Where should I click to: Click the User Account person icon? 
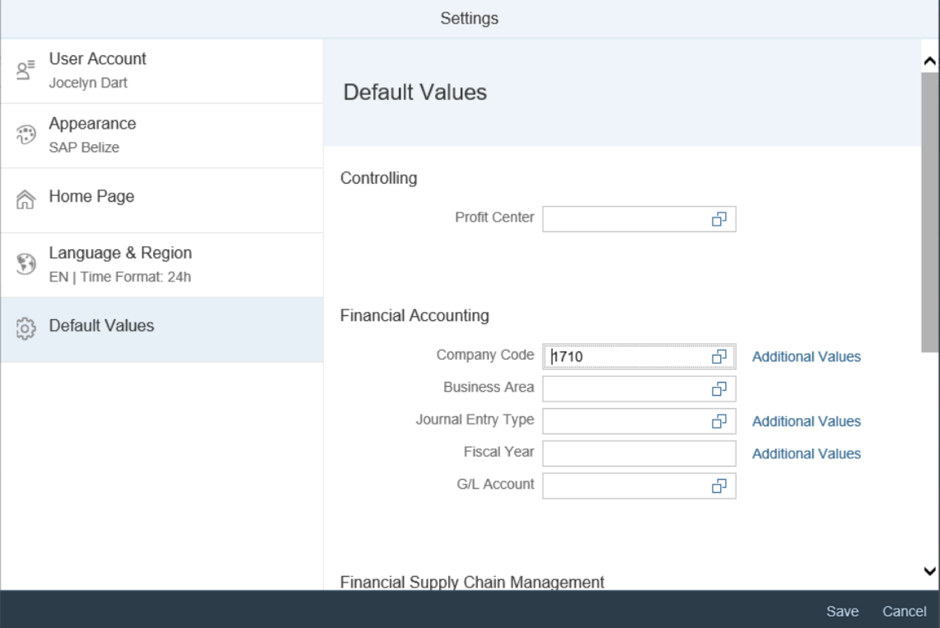click(x=26, y=71)
